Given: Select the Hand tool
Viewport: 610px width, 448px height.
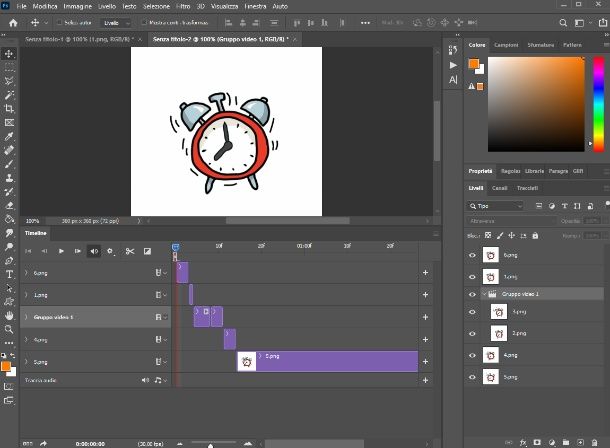Looking at the screenshot, I should [9, 315].
